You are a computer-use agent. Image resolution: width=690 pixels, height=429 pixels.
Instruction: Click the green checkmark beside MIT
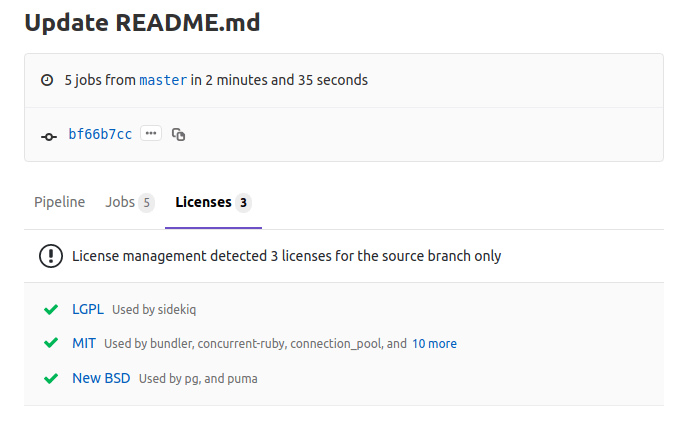51,343
